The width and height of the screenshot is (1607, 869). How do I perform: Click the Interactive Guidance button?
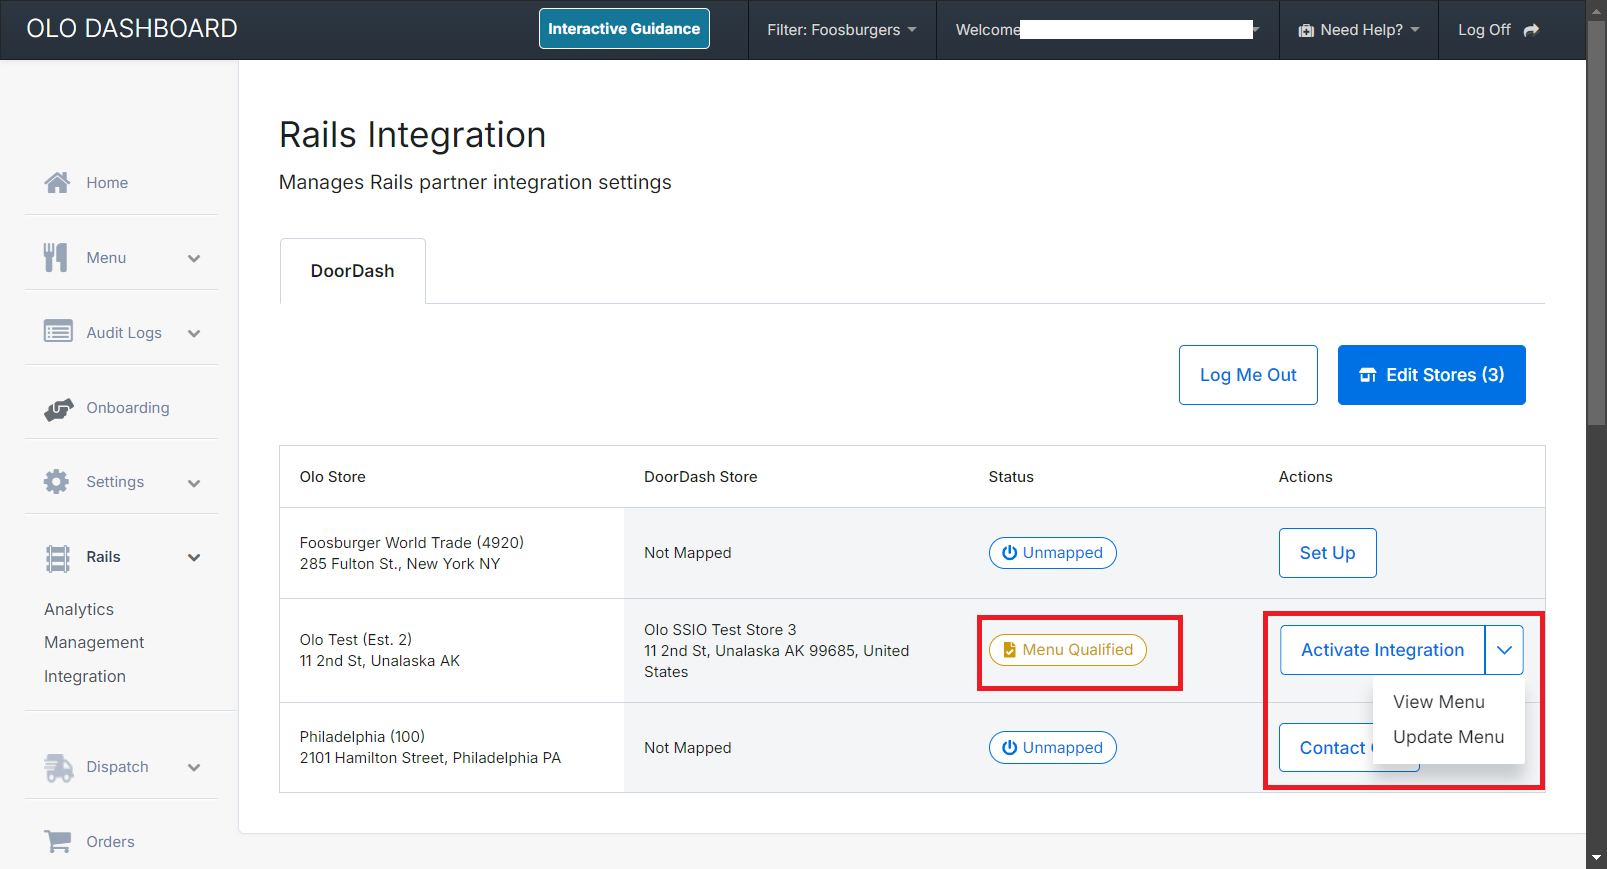coord(624,29)
